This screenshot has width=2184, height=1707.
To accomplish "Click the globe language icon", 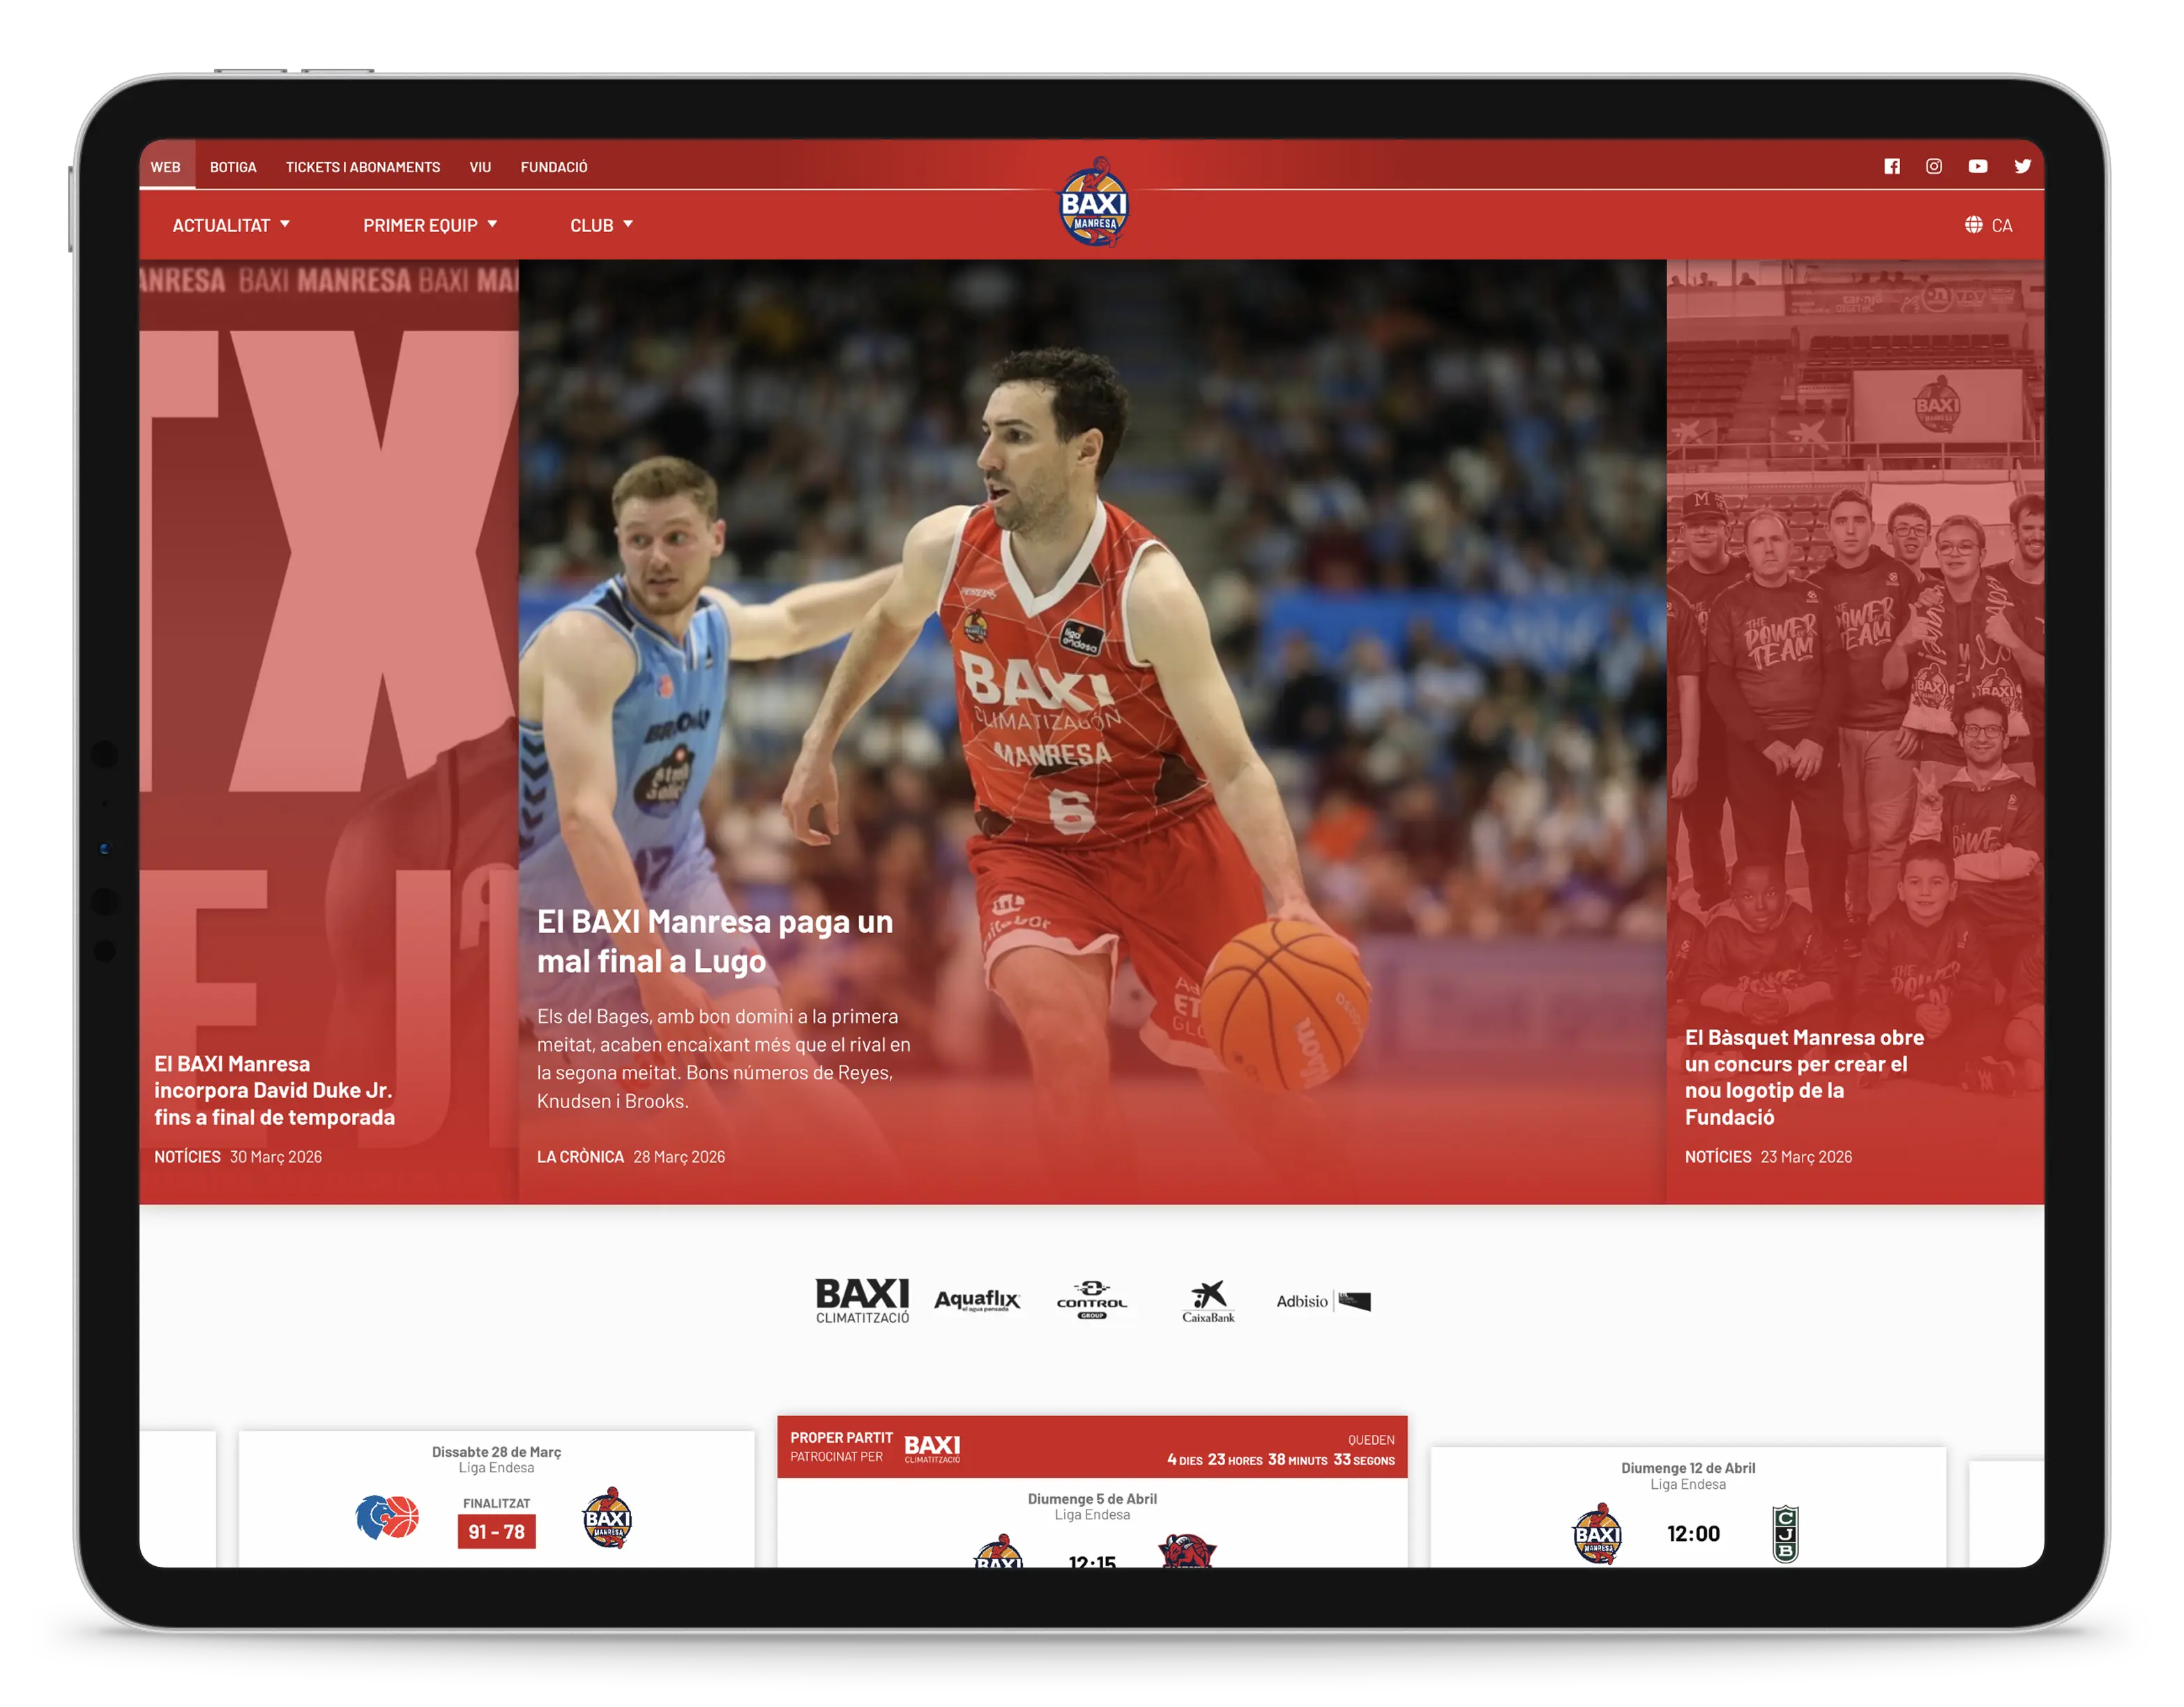I will [x=1973, y=225].
